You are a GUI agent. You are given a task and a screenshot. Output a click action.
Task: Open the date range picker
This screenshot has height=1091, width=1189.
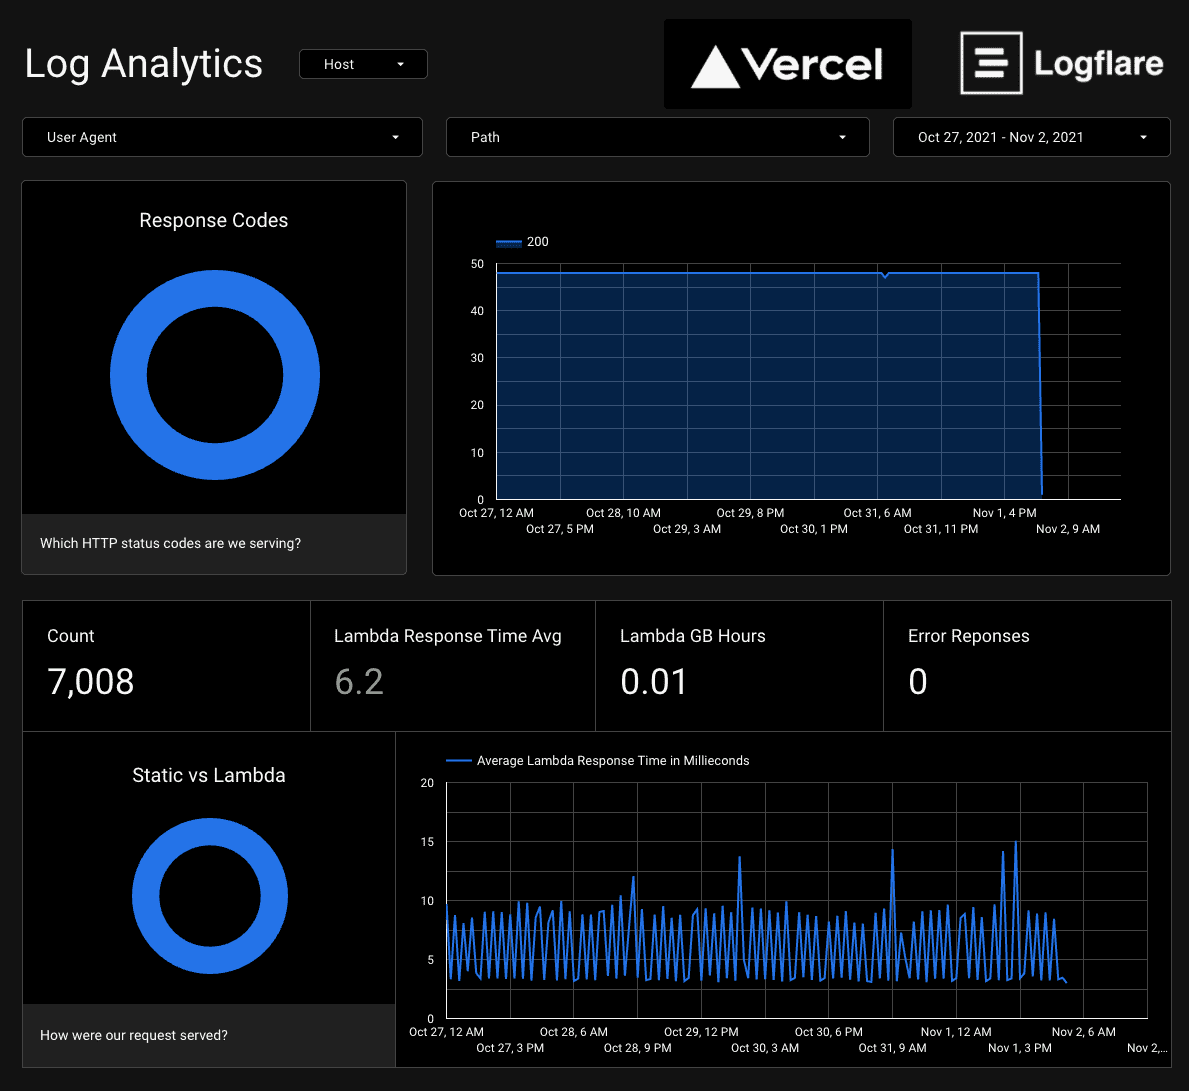[1031, 137]
